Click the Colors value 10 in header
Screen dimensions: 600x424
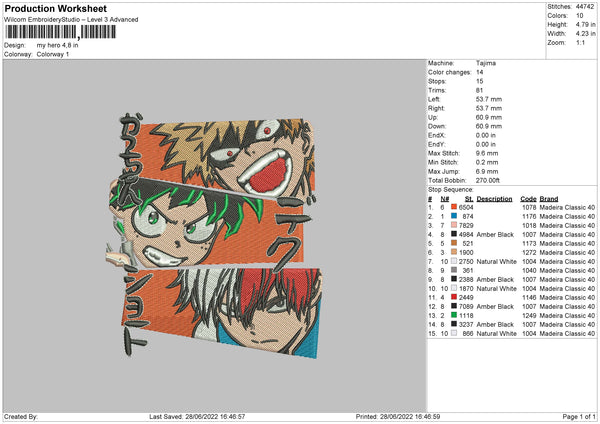coord(580,16)
